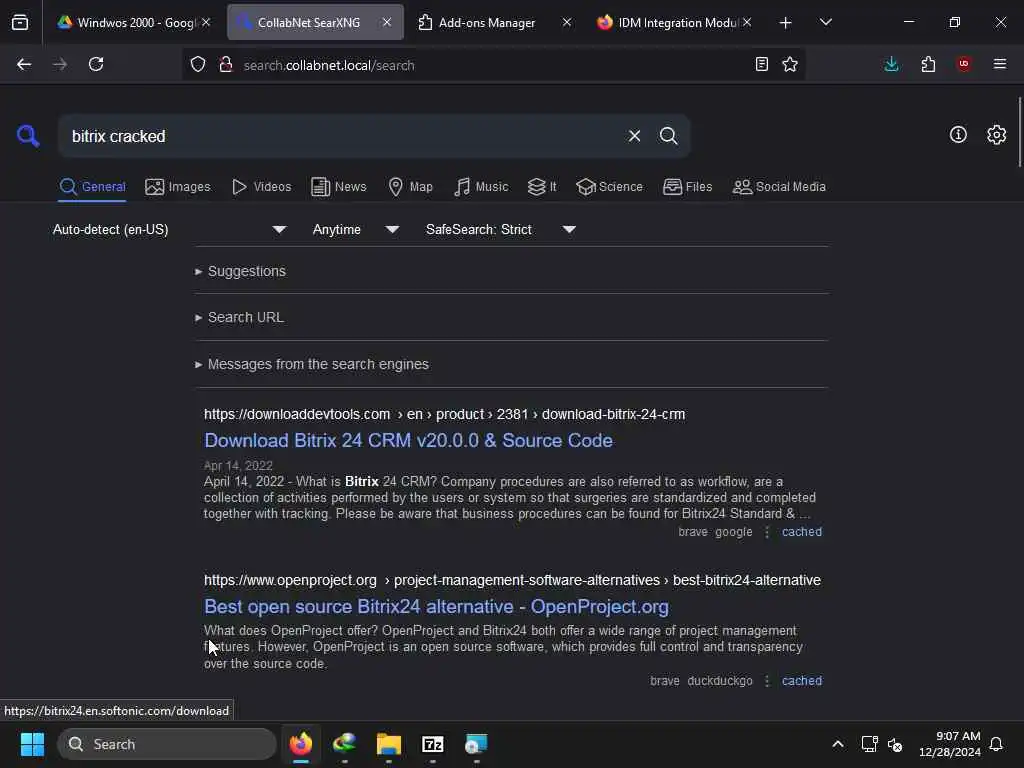Open the notification bell
This screenshot has width=1024, height=768.
coord(996,744)
